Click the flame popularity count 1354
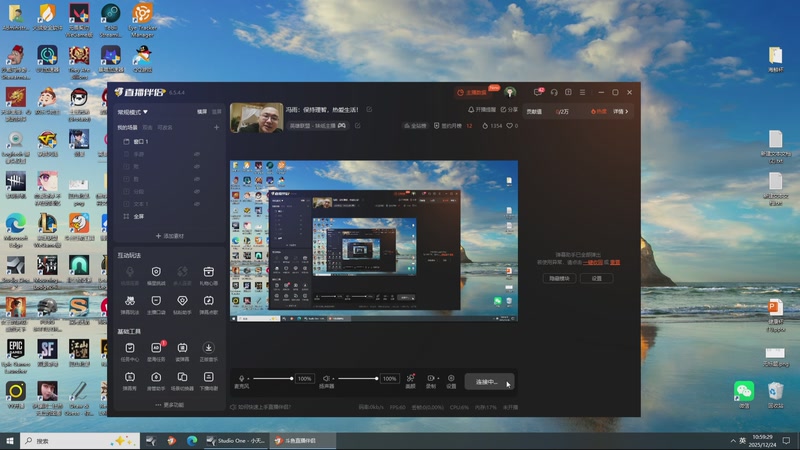The width and height of the screenshot is (800, 450). (x=492, y=126)
